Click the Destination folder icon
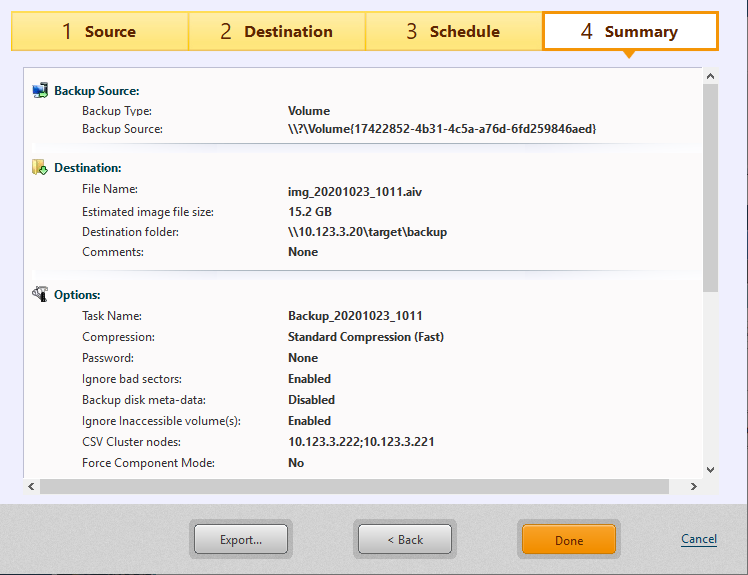The width and height of the screenshot is (748, 575). click(x=40, y=167)
